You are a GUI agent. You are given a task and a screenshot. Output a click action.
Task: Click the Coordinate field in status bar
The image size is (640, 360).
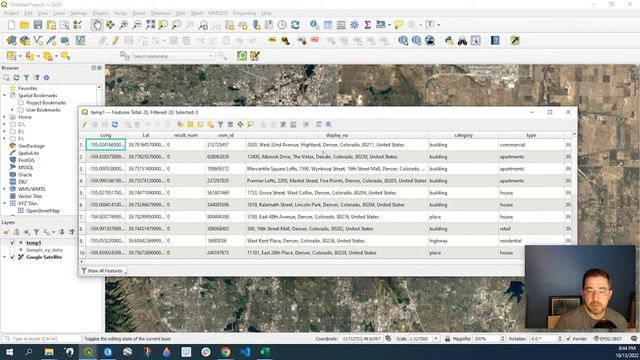361,339
